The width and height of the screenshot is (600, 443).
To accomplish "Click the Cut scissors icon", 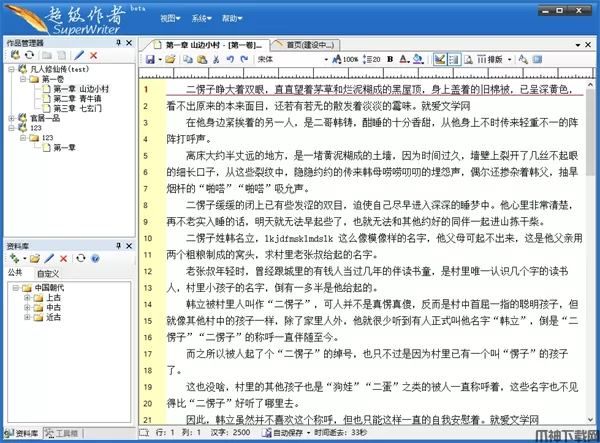I will click(x=216, y=59).
